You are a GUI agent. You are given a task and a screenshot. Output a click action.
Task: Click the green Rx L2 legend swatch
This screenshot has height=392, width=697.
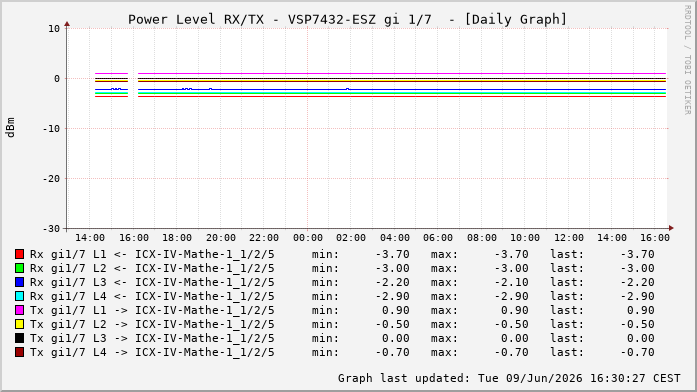19,268
